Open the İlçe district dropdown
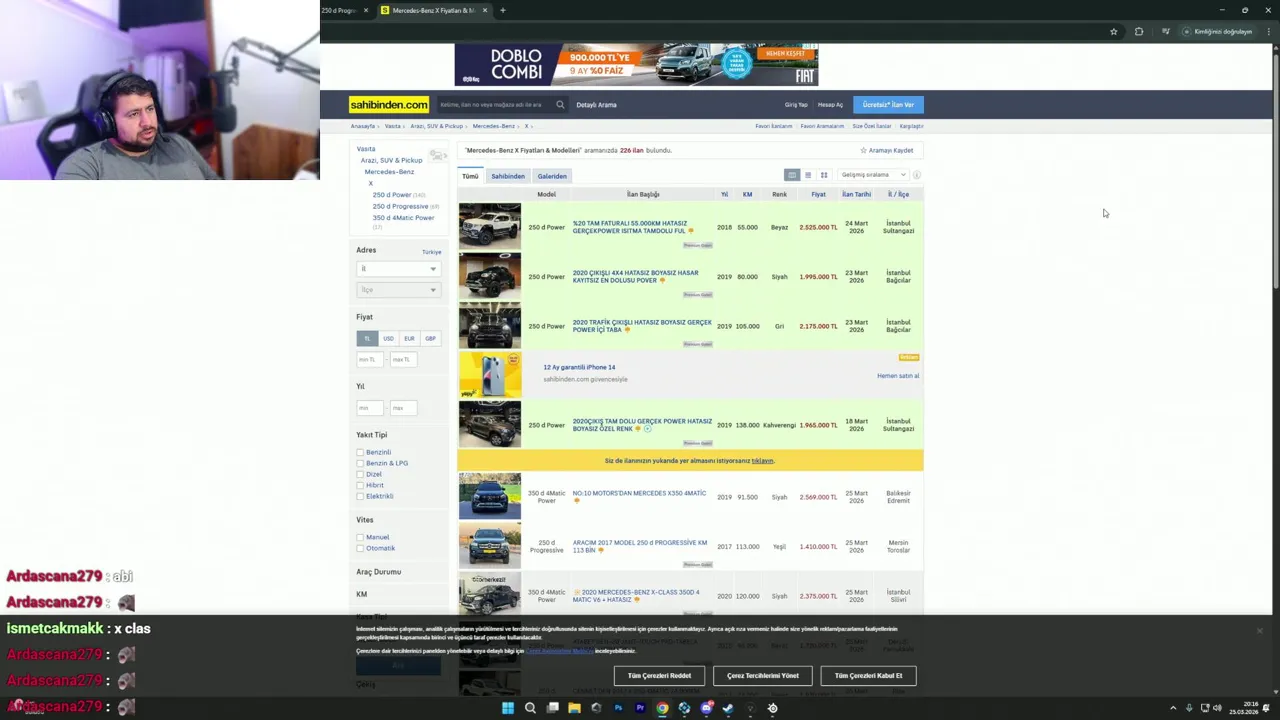1280x720 pixels. click(x=398, y=290)
